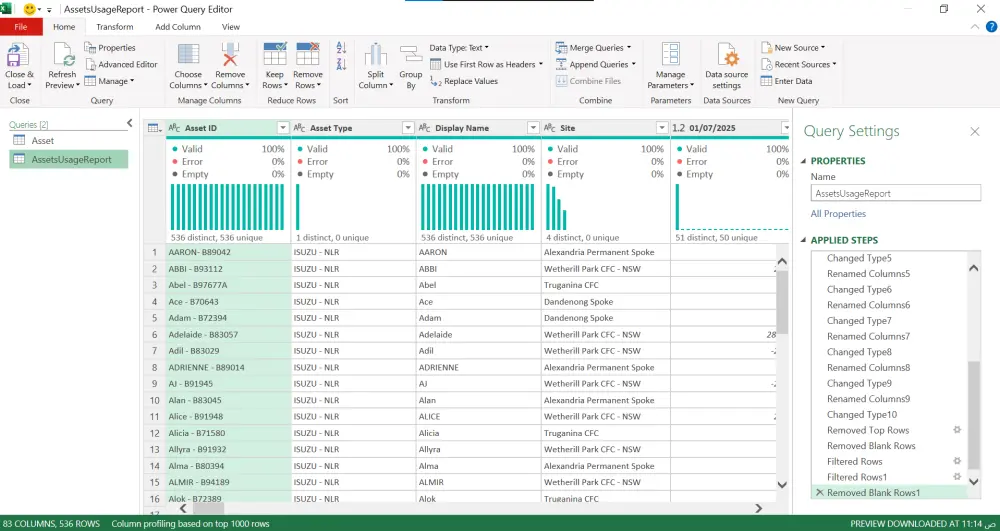Open query Properties
The image size is (1000, 531).
[110, 48]
